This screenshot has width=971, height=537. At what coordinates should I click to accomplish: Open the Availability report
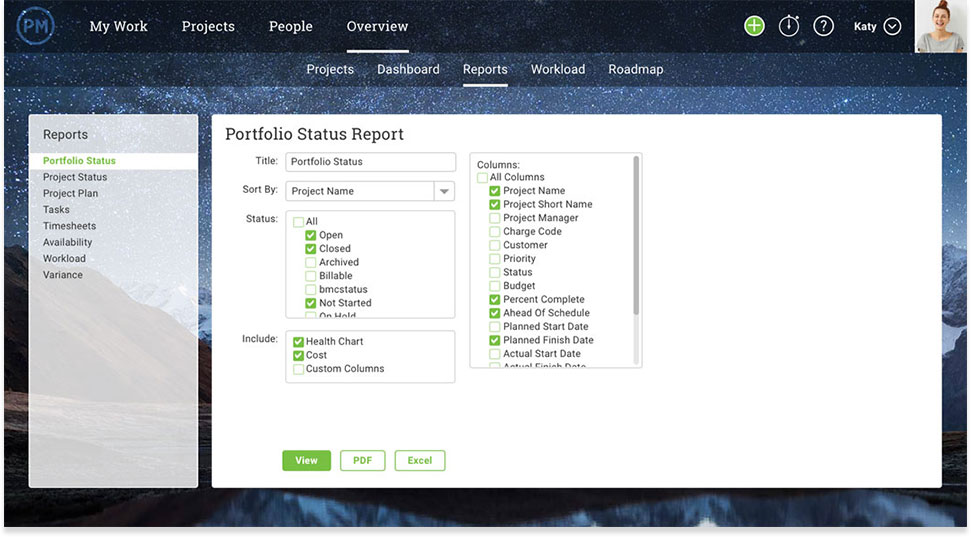coord(67,242)
